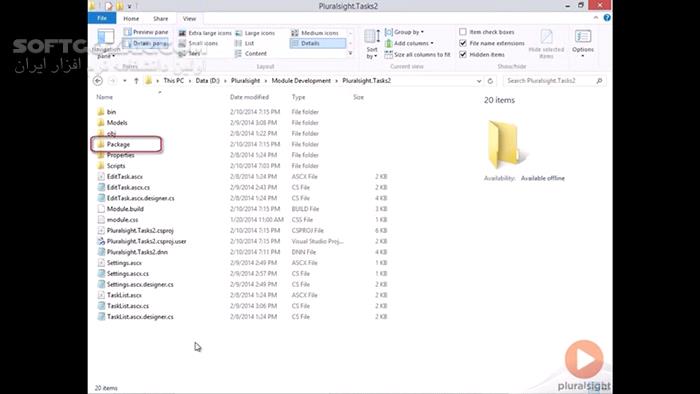Select Details layout
The width and height of the screenshot is (700, 394).
317,43
